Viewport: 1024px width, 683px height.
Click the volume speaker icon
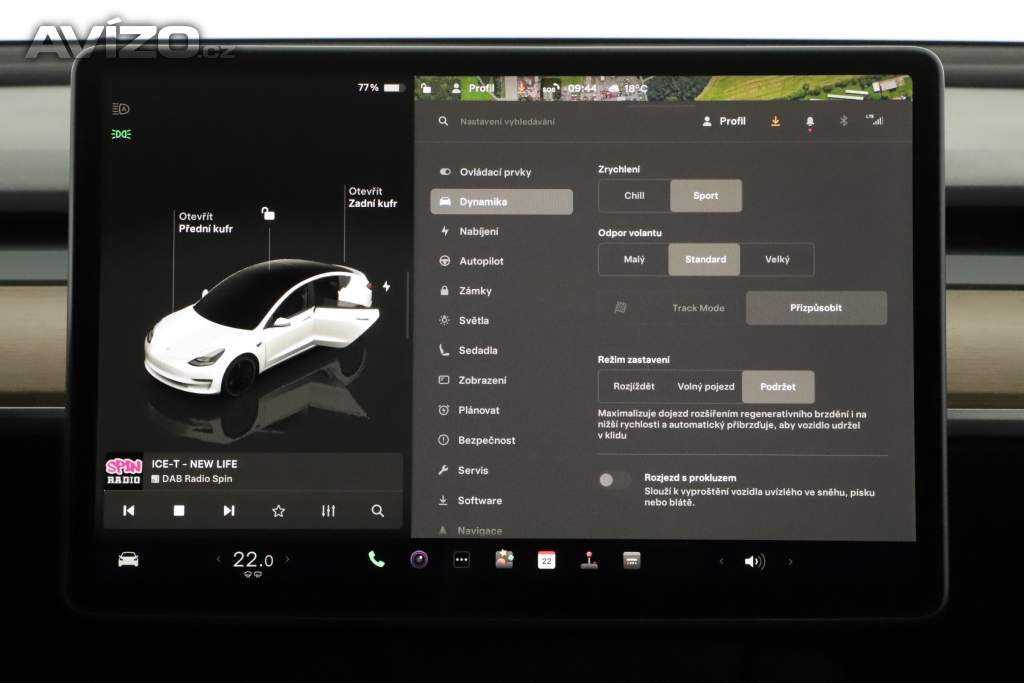(754, 562)
